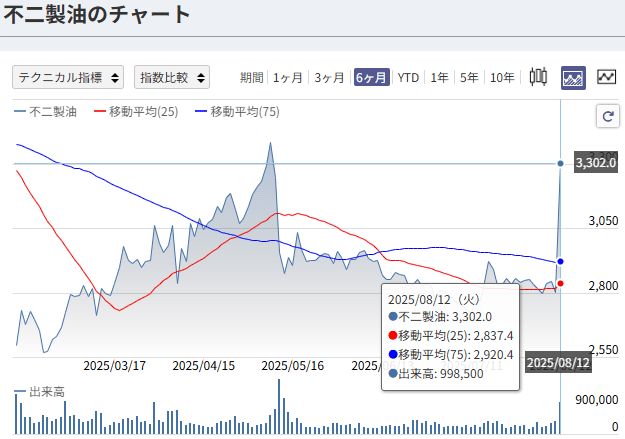Switch chart period to 10年
The height and width of the screenshot is (439, 625).
click(x=502, y=77)
